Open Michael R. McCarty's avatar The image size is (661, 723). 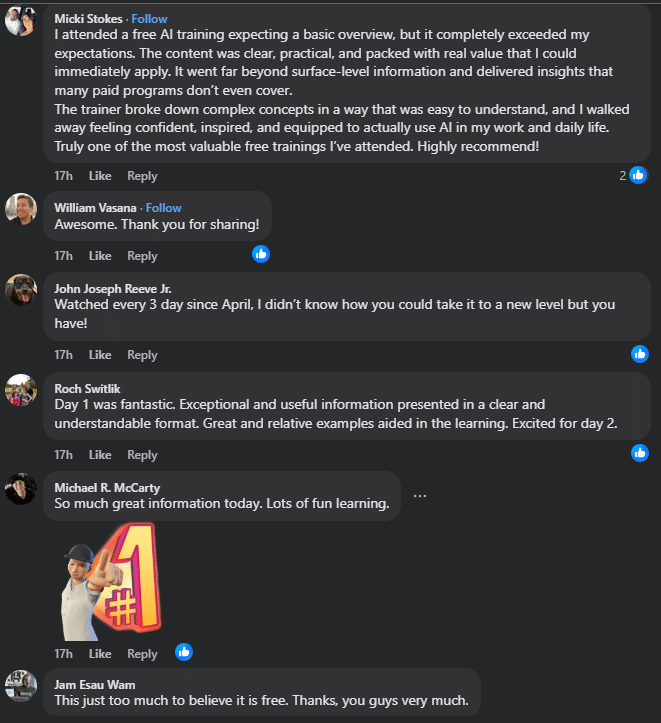(21, 489)
